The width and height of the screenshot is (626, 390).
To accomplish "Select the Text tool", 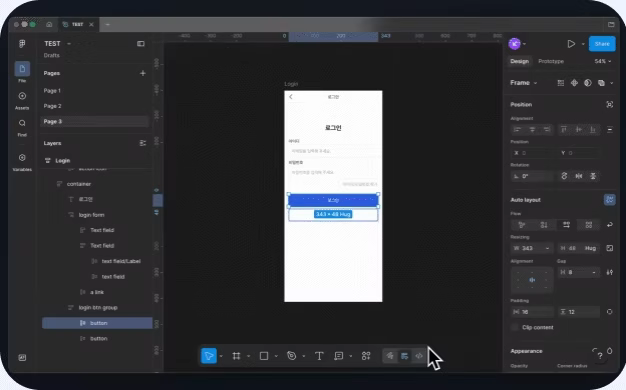I will tap(319, 356).
